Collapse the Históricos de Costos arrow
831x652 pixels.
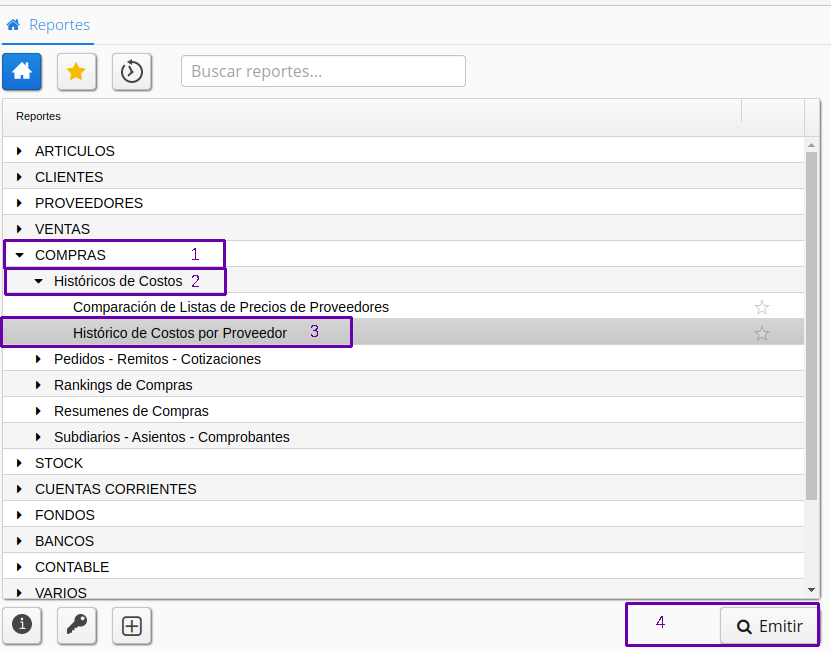pos(39,281)
